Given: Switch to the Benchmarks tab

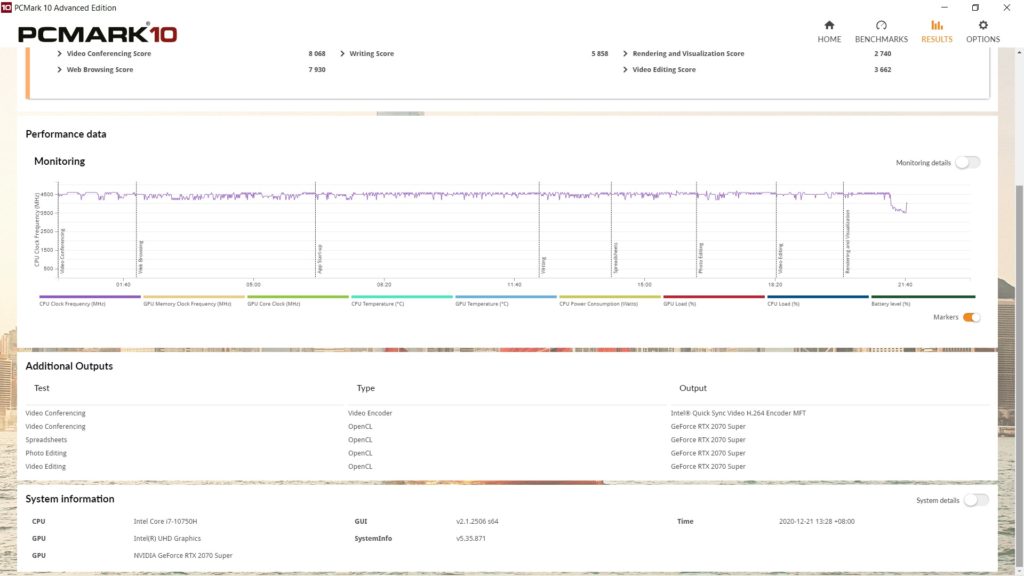Looking at the screenshot, I should (881, 30).
